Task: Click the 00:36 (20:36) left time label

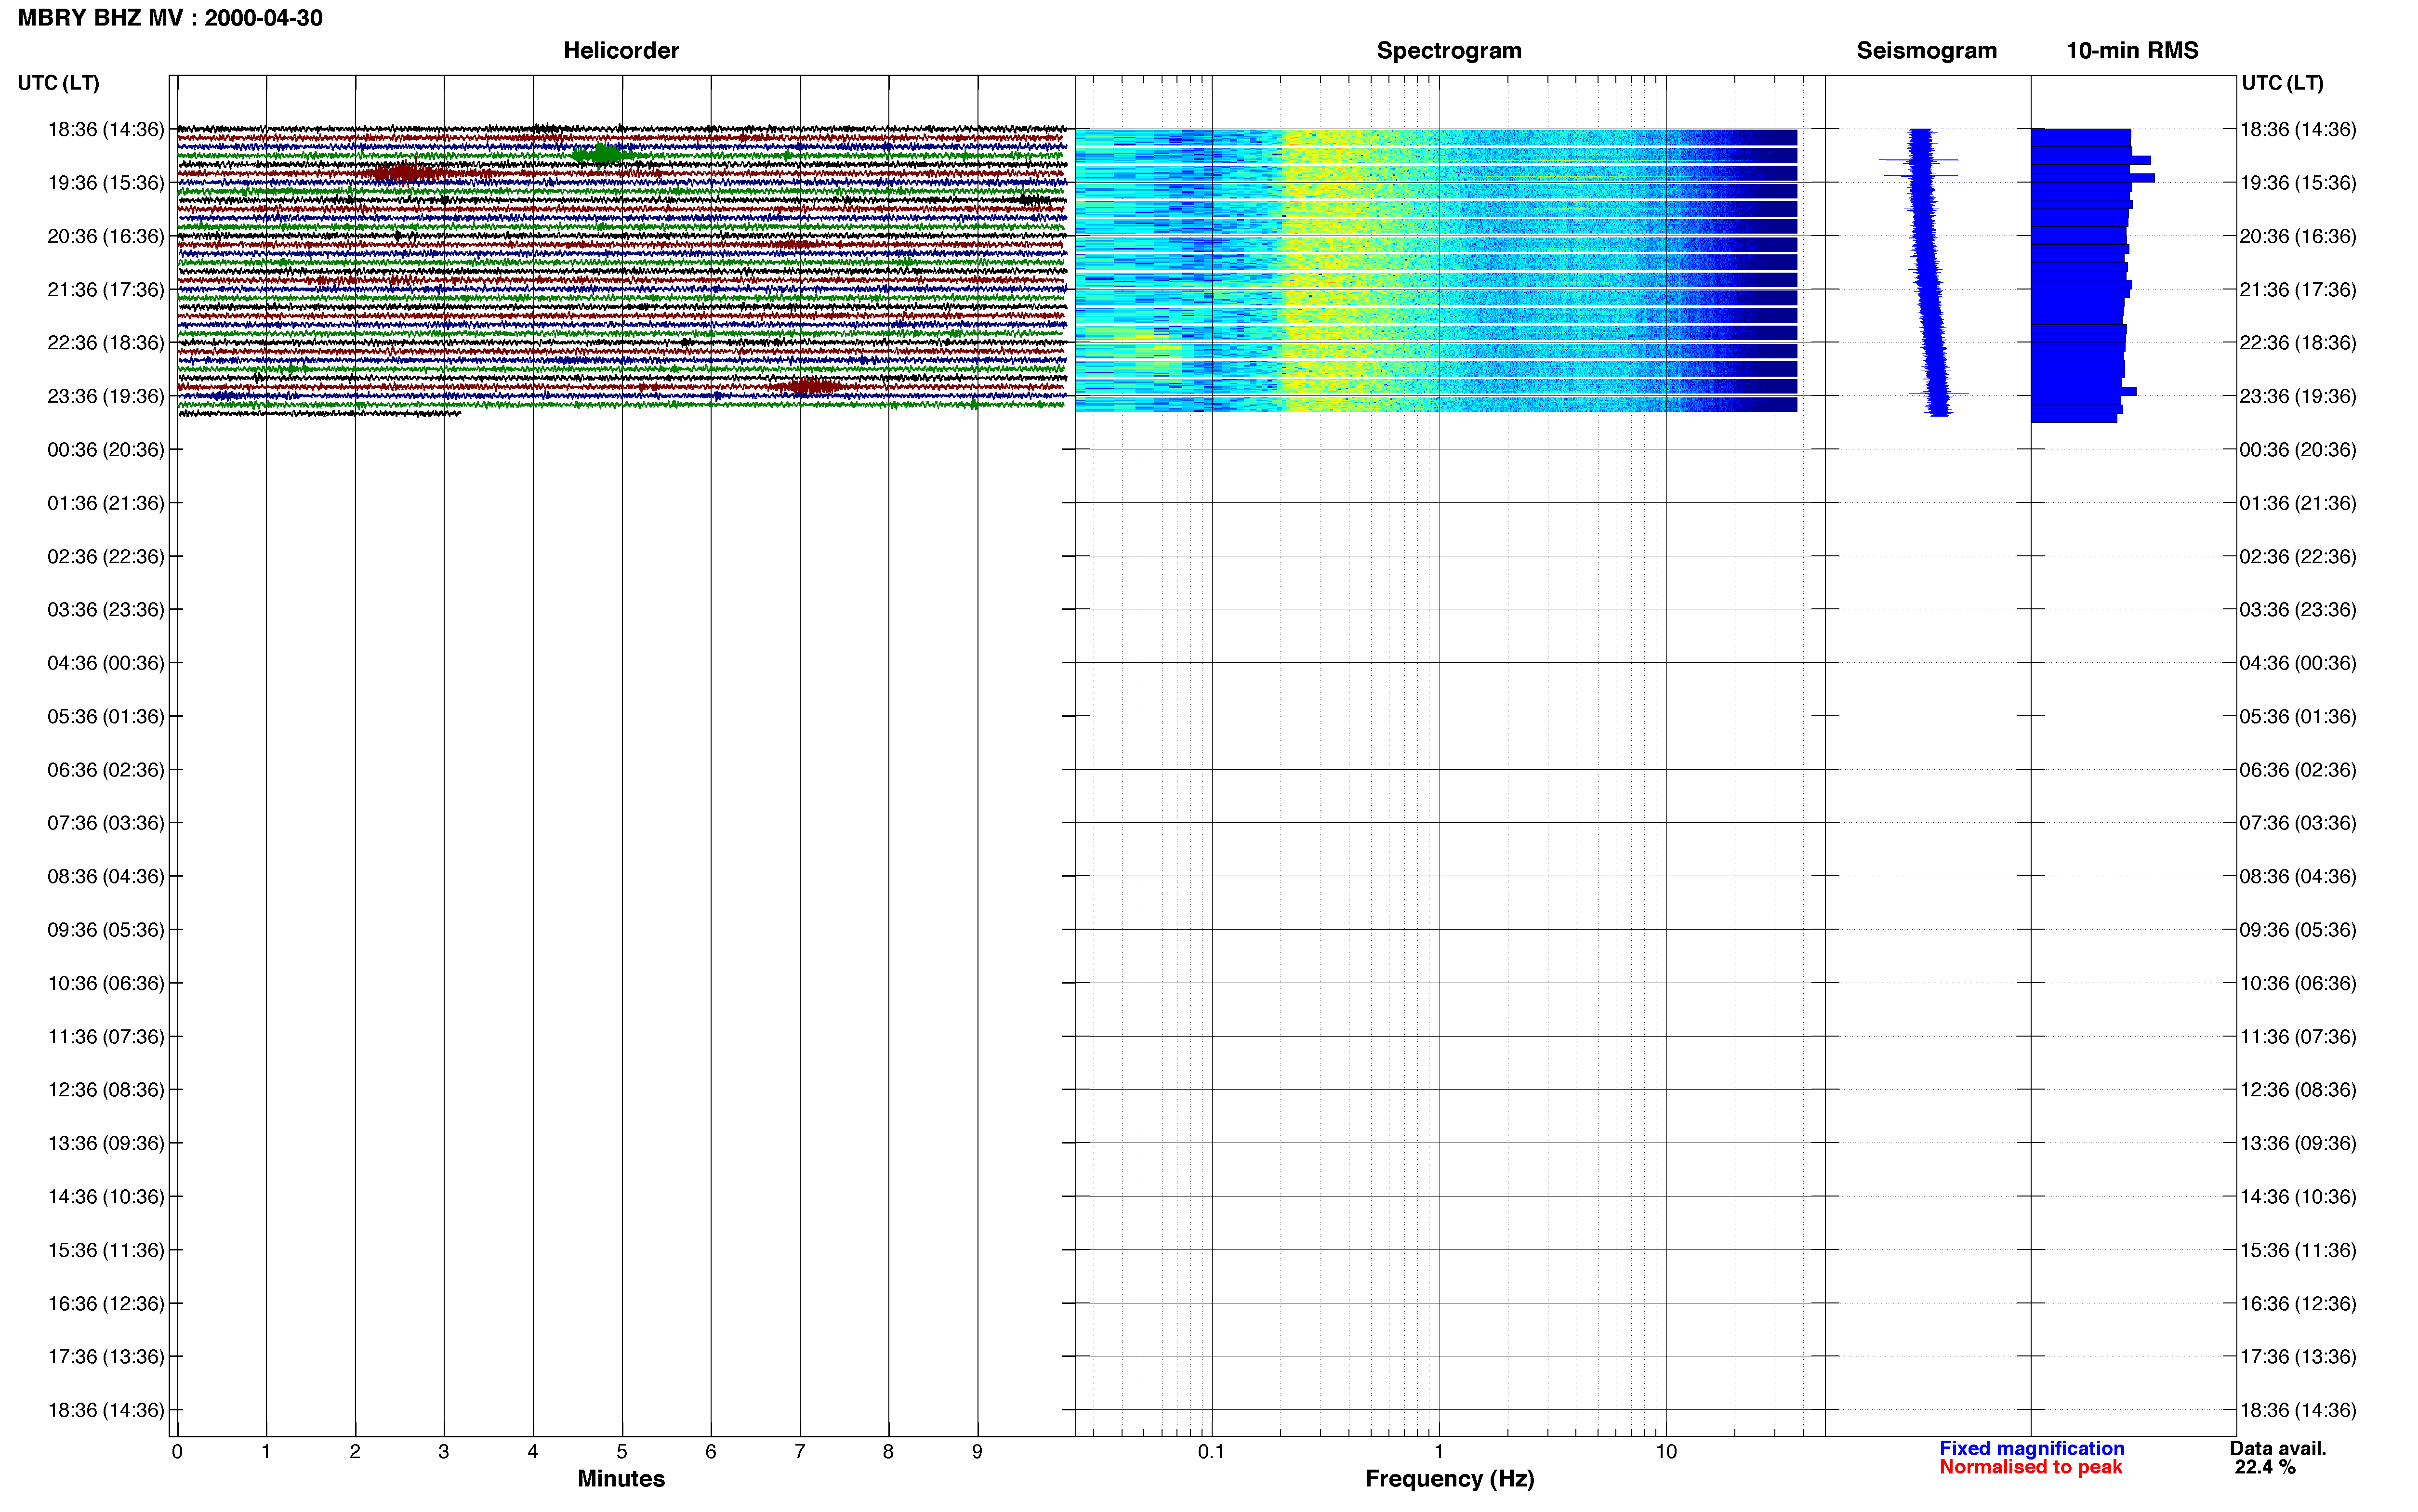Action: pos(105,450)
